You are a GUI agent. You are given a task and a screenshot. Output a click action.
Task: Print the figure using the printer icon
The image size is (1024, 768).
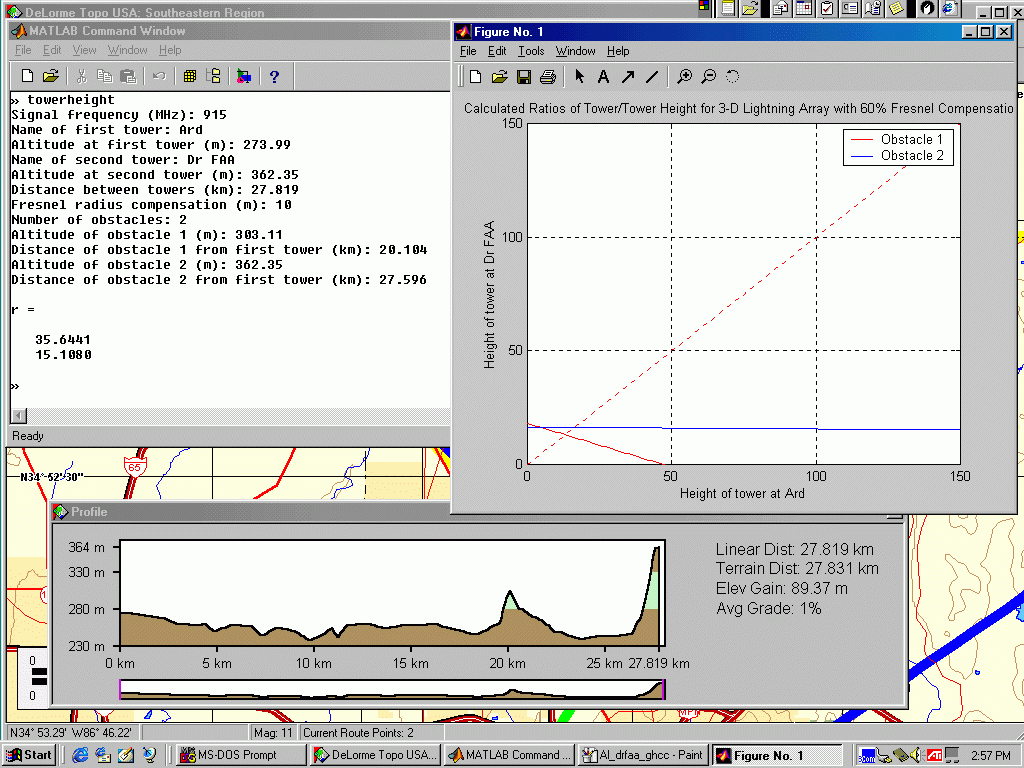click(548, 77)
